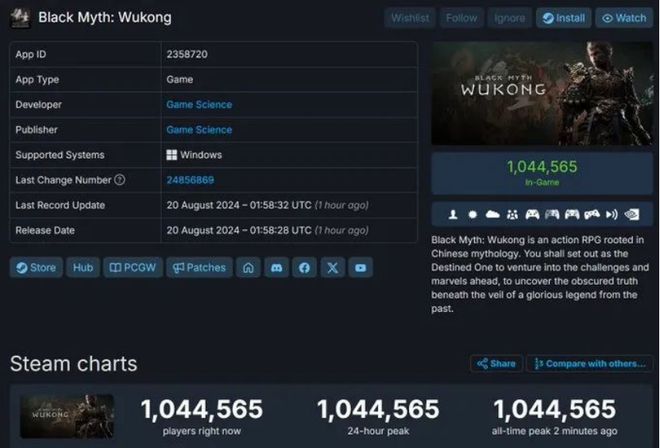Click the Release Date timestamp
Viewport: 660px width, 448px height.
tap(267, 230)
